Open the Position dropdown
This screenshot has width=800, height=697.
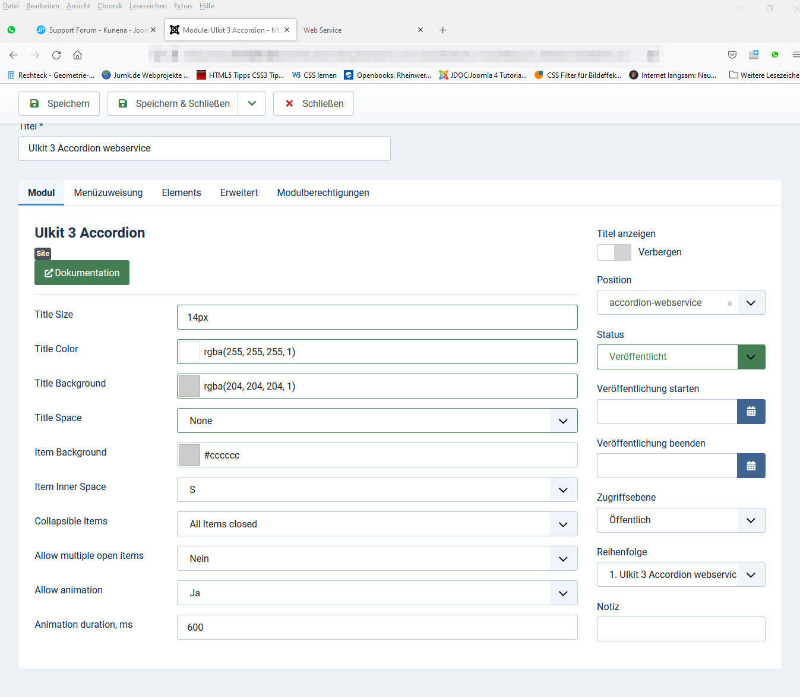[x=751, y=303]
